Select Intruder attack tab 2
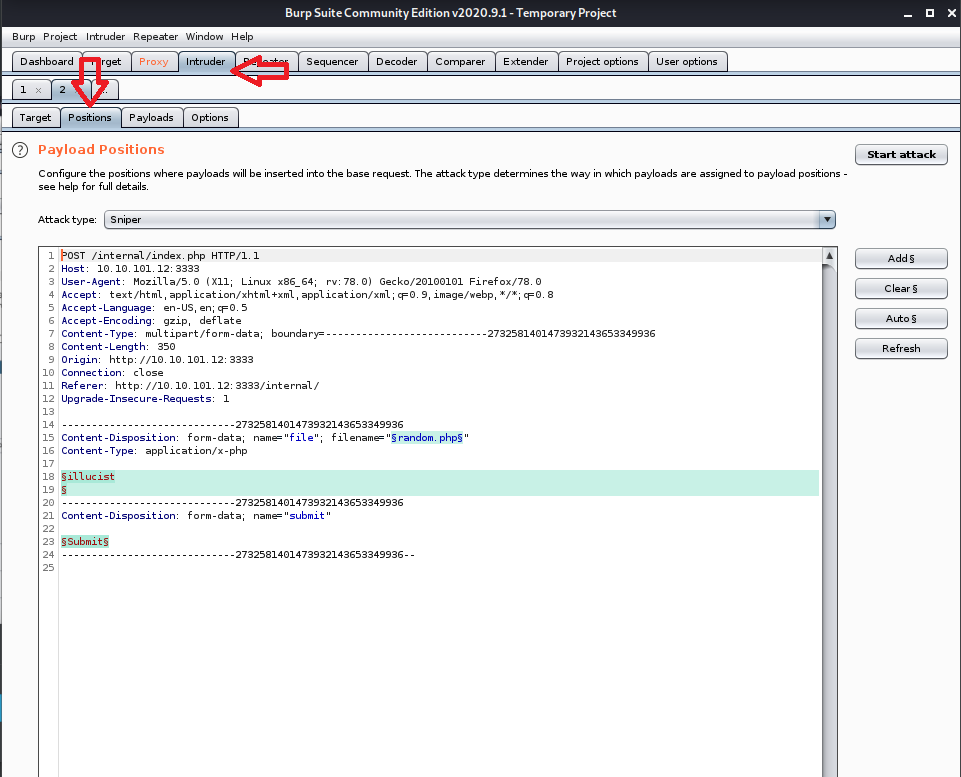This screenshot has width=961, height=777. 63,90
